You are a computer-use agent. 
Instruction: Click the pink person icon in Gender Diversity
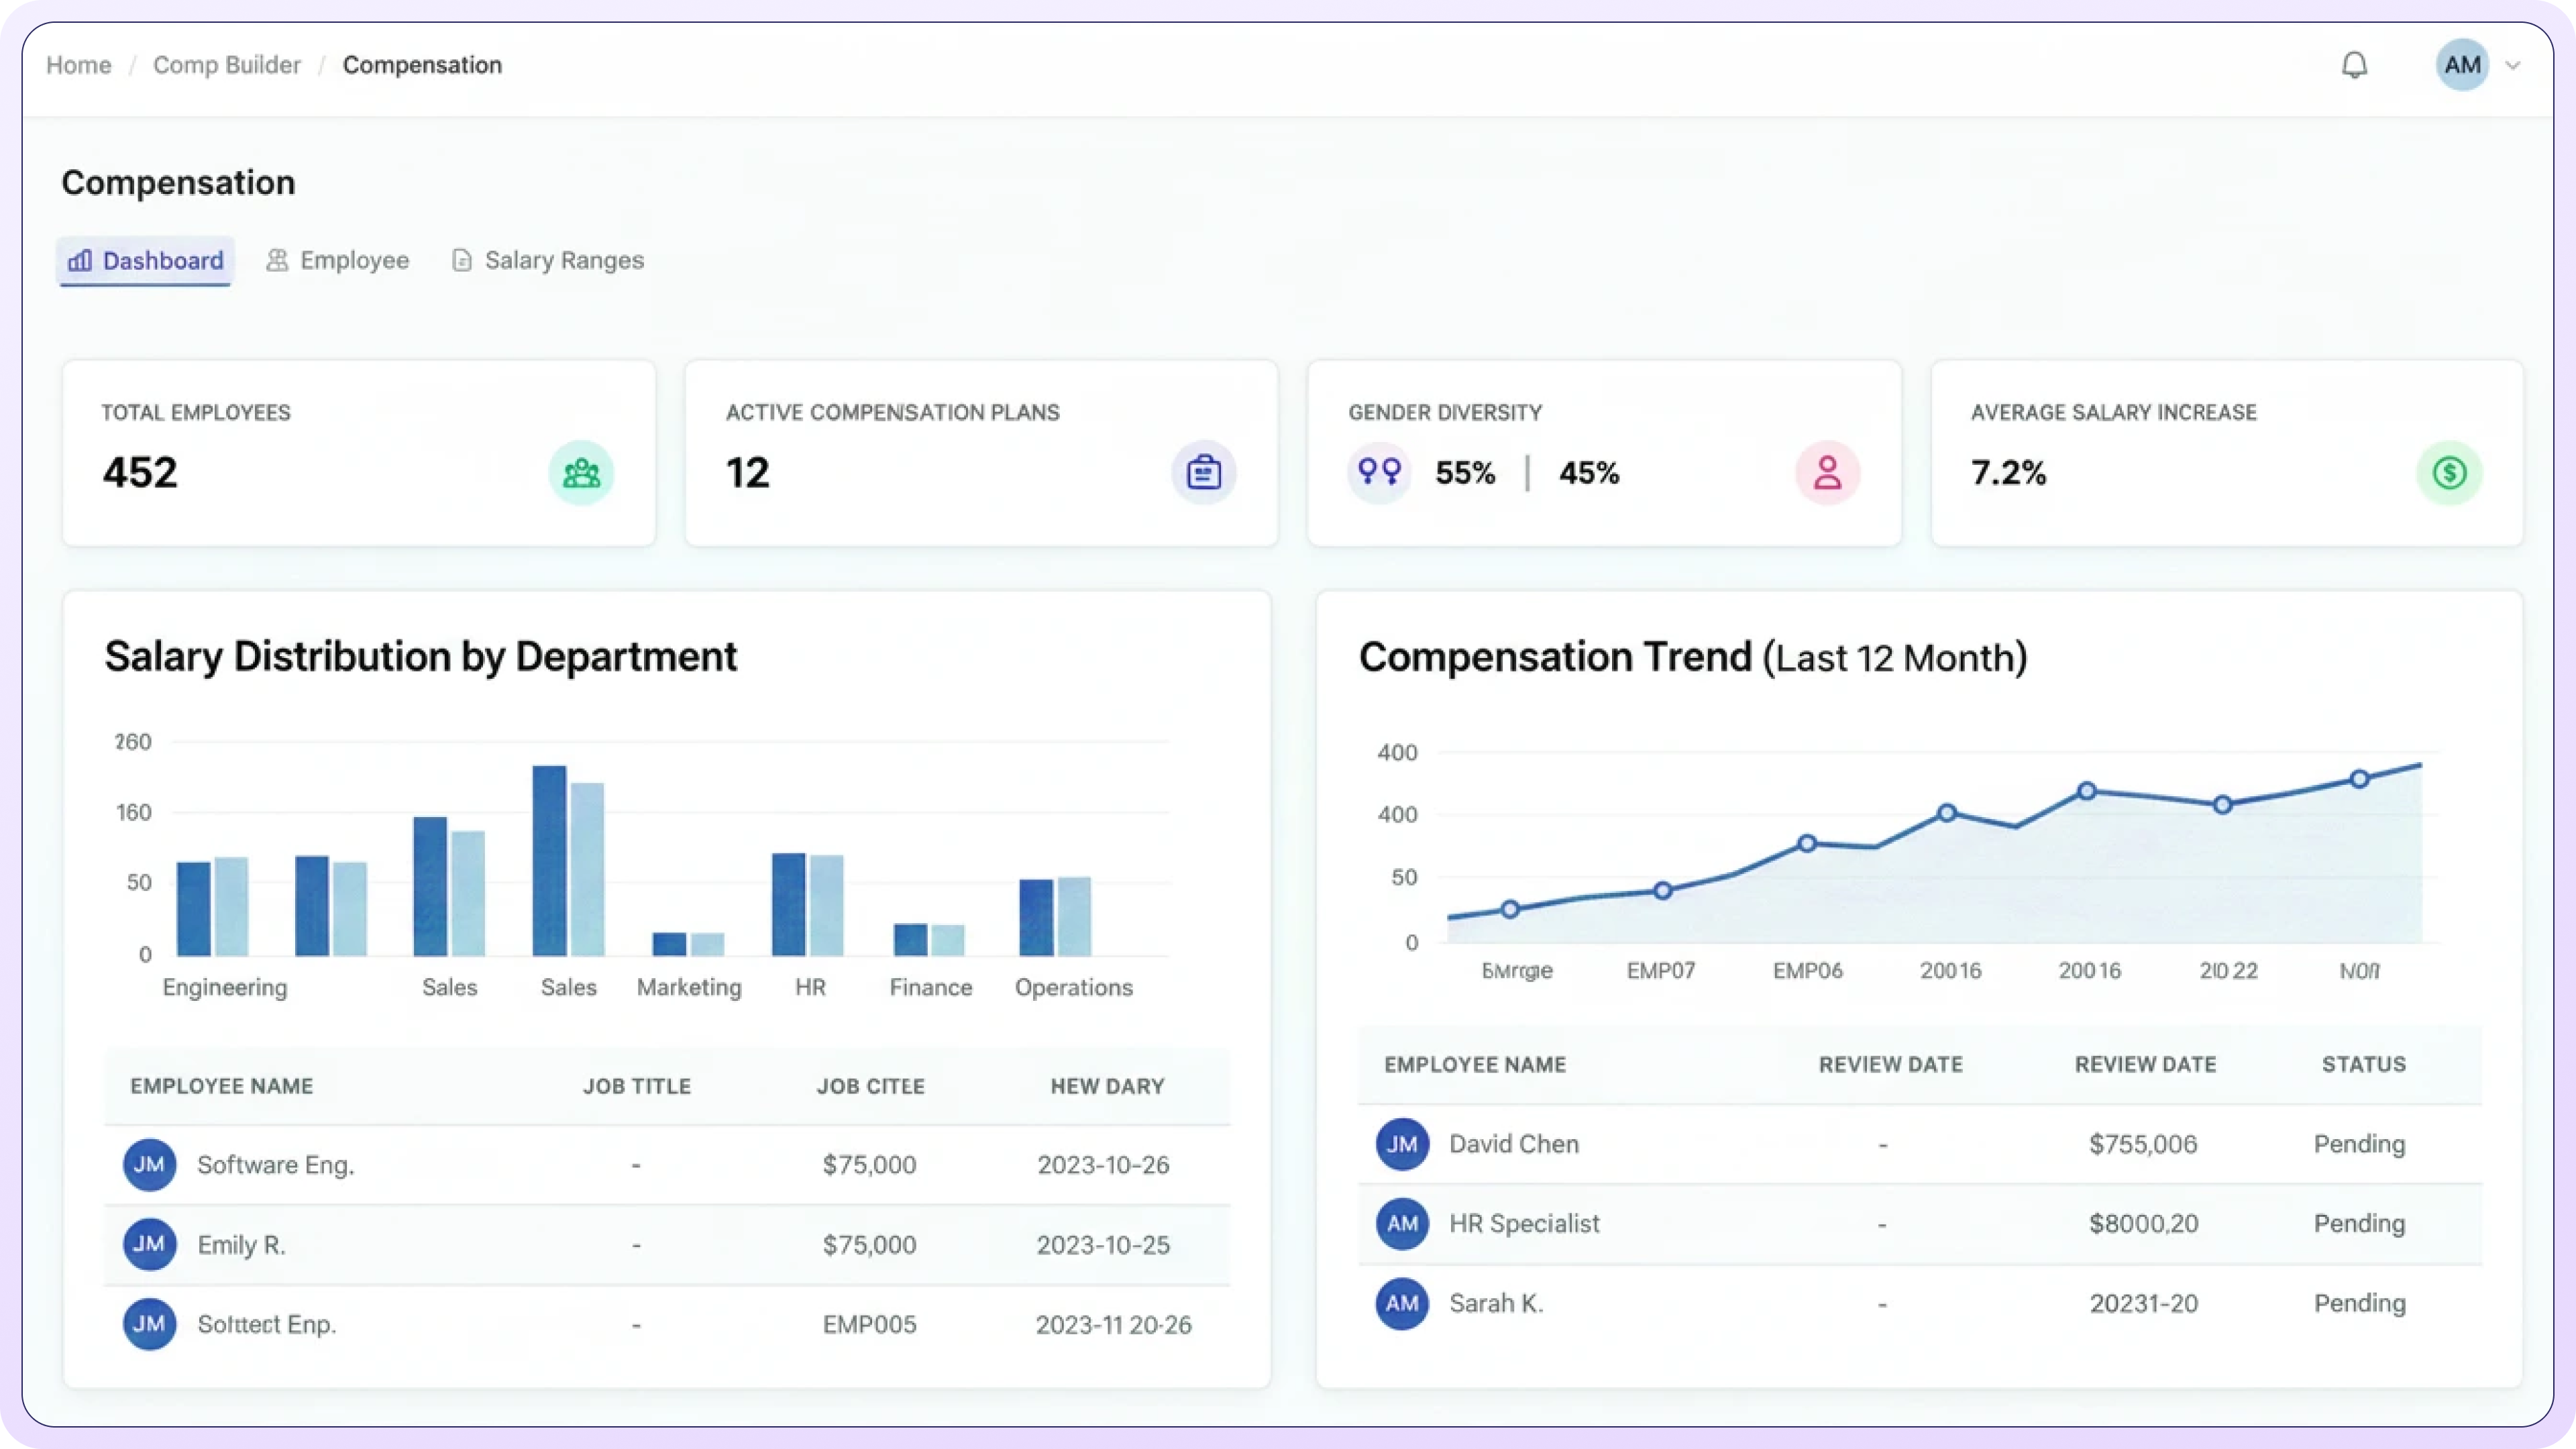click(x=1827, y=473)
